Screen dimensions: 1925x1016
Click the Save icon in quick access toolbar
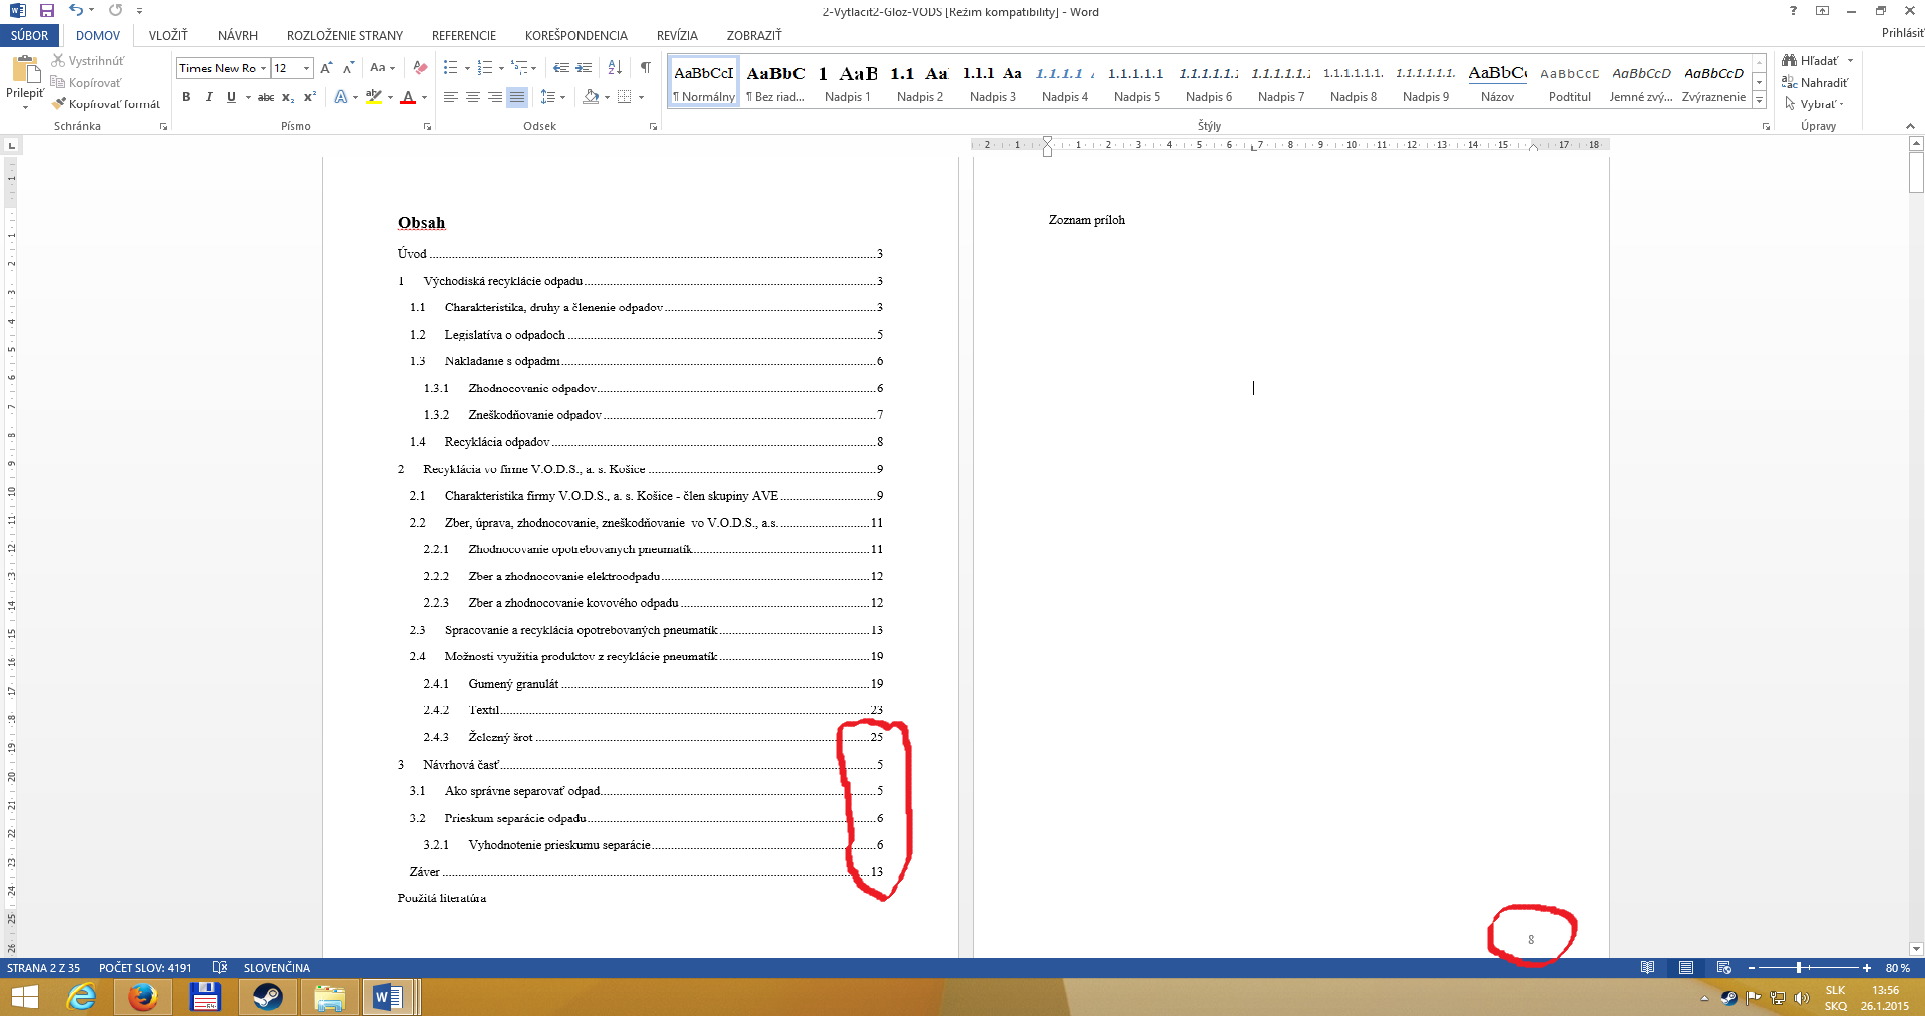point(46,10)
